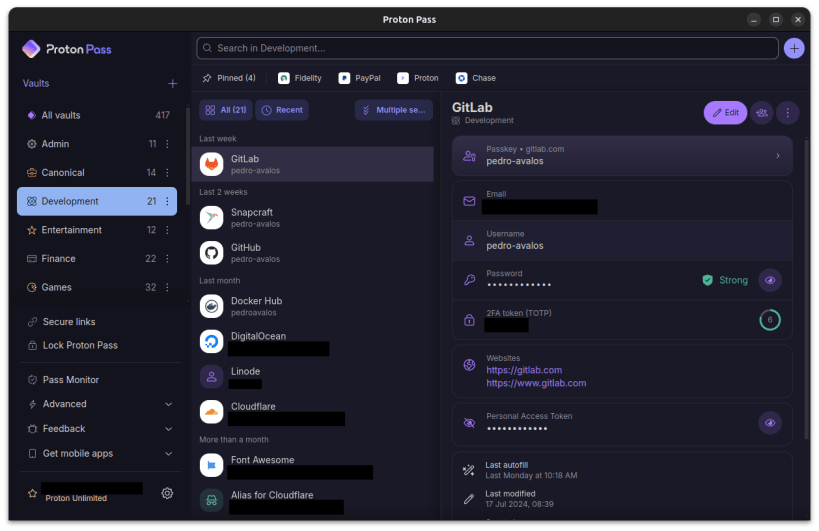The width and height of the screenshot is (819, 531).
Task: Click the email envelope icon in GitLab details
Action: point(469,201)
